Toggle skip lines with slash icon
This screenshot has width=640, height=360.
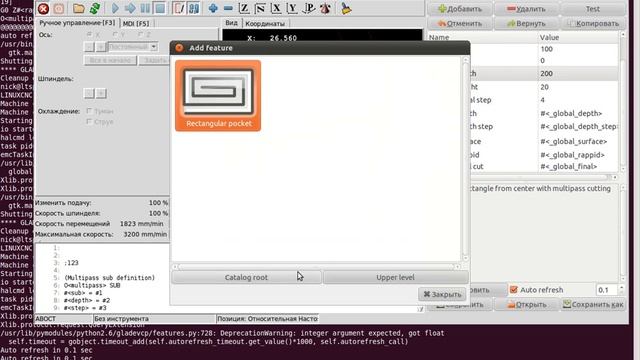pyautogui.click(x=179, y=9)
